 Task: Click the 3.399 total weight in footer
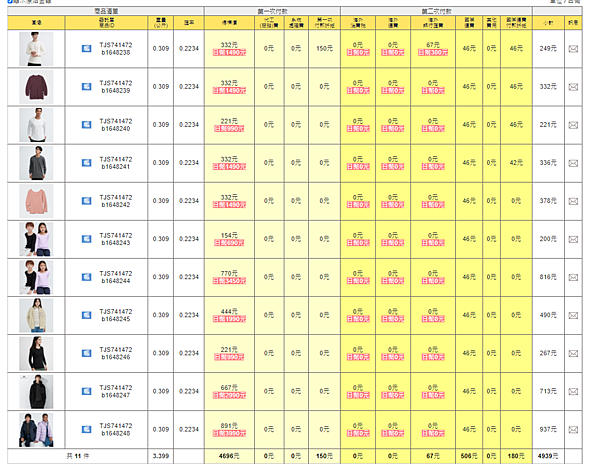pos(160,456)
